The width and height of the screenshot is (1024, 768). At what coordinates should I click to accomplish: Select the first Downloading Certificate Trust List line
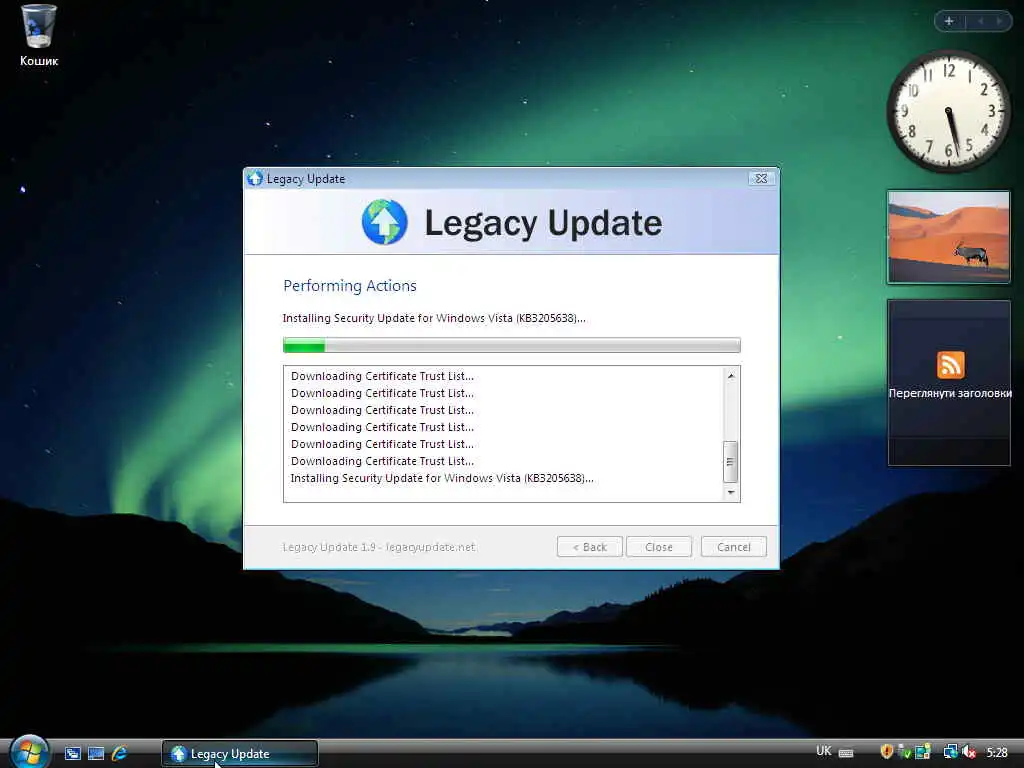(x=382, y=376)
